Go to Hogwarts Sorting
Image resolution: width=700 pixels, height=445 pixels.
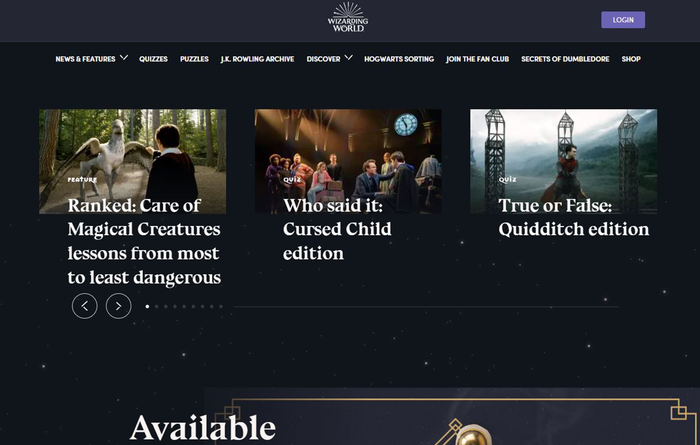point(399,59)
